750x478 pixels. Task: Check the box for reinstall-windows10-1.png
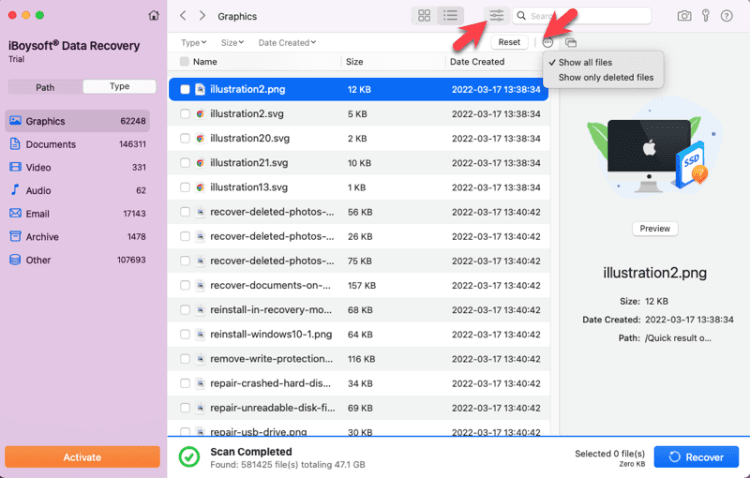tap(185, 334)
